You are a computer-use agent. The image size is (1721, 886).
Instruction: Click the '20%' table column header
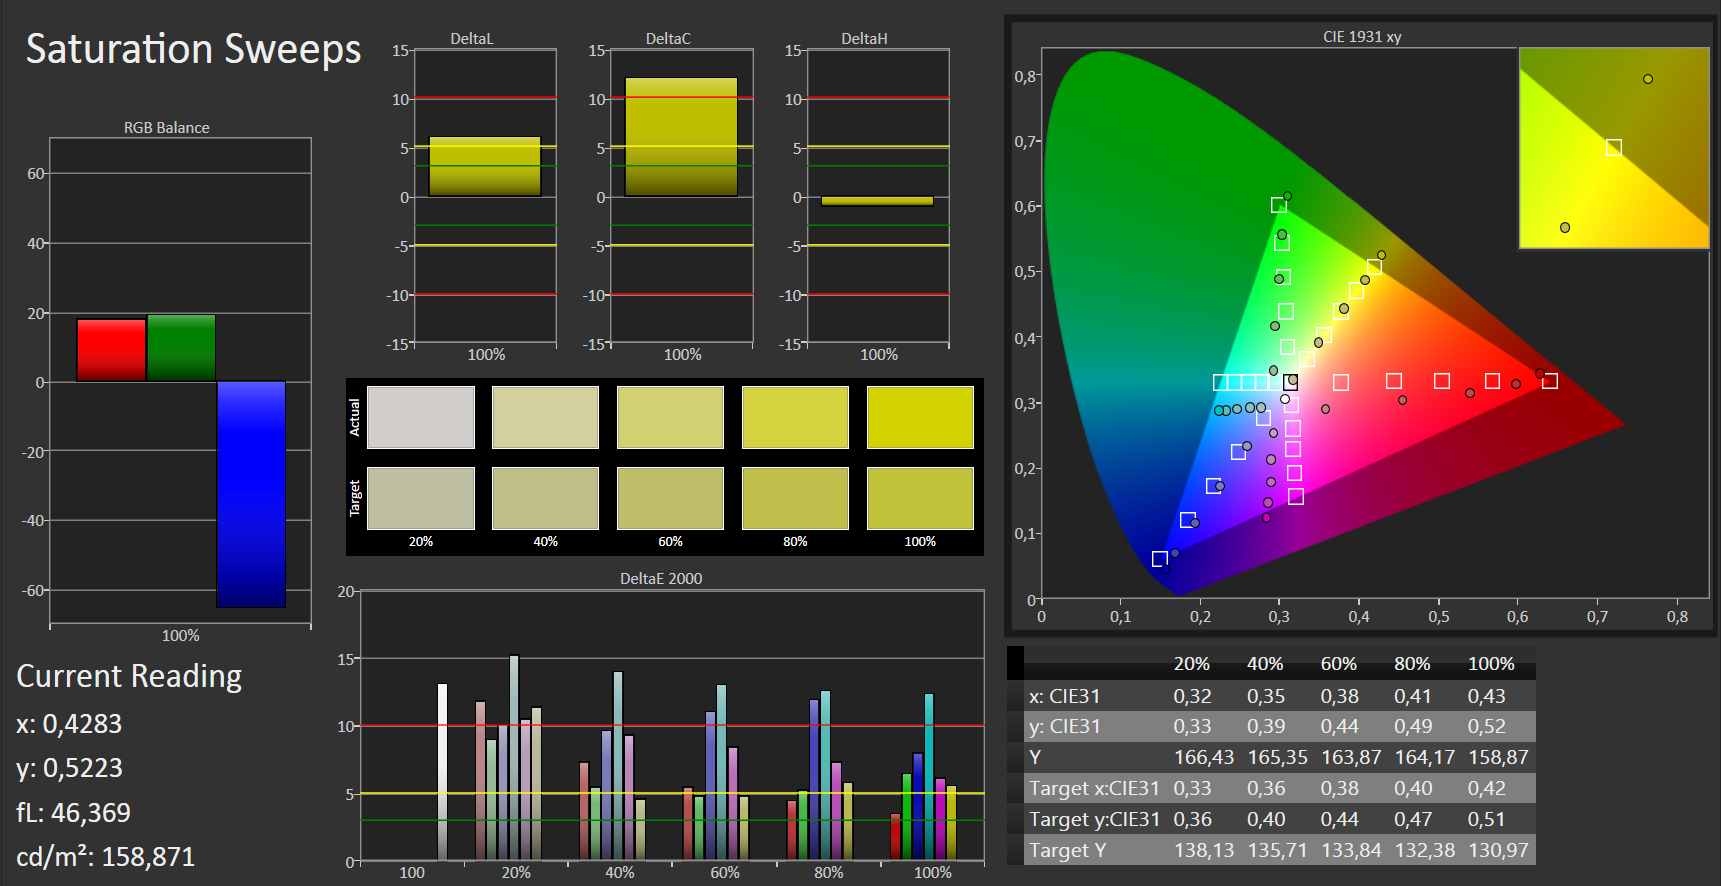point(1192,664)
